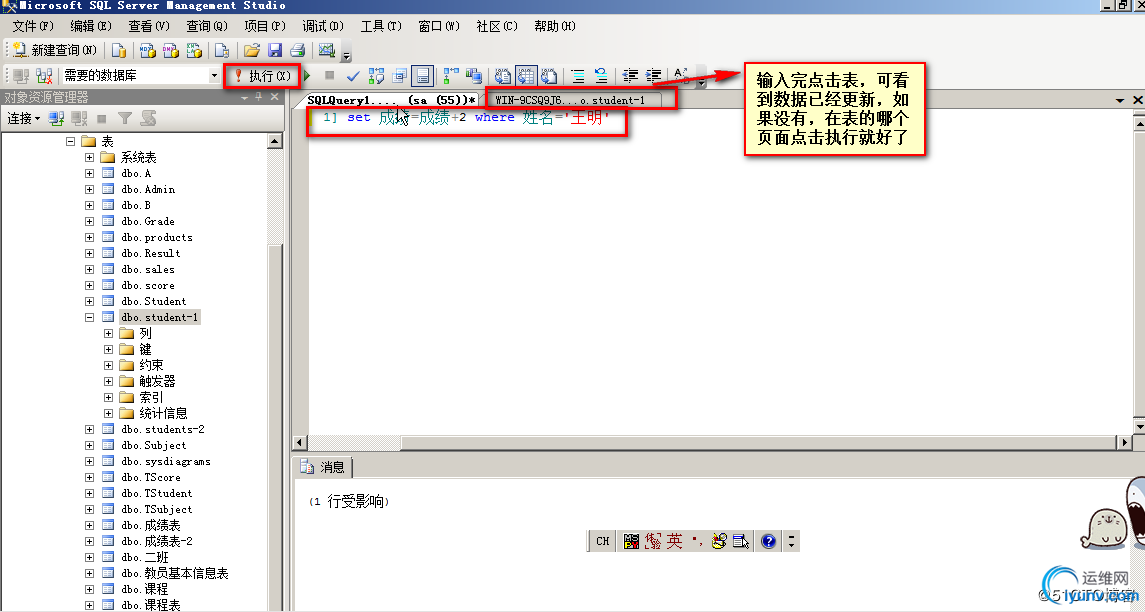Pin the 对象资源管理器 panel with the pushpin icon
Screen dimensions: 1145x612
(259, 96)
